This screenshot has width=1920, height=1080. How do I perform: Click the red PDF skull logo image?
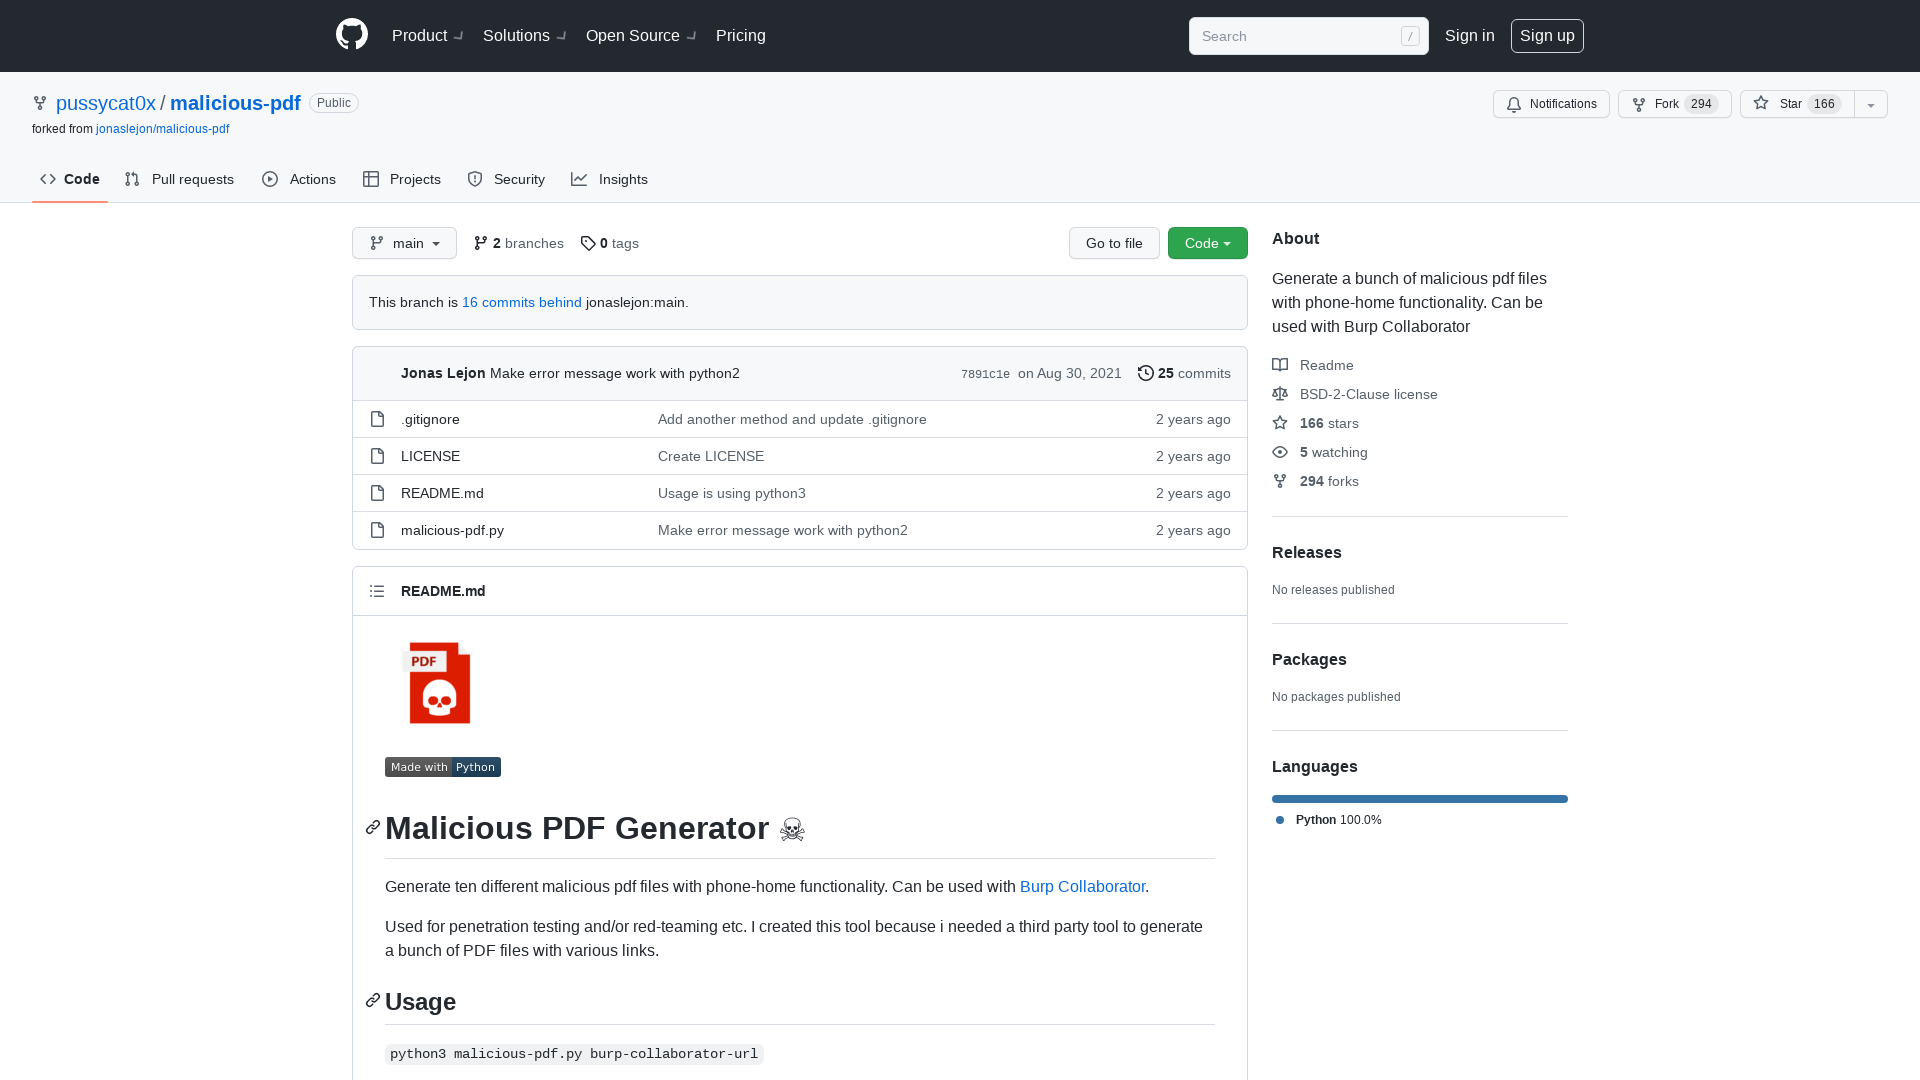pos(439,683)
